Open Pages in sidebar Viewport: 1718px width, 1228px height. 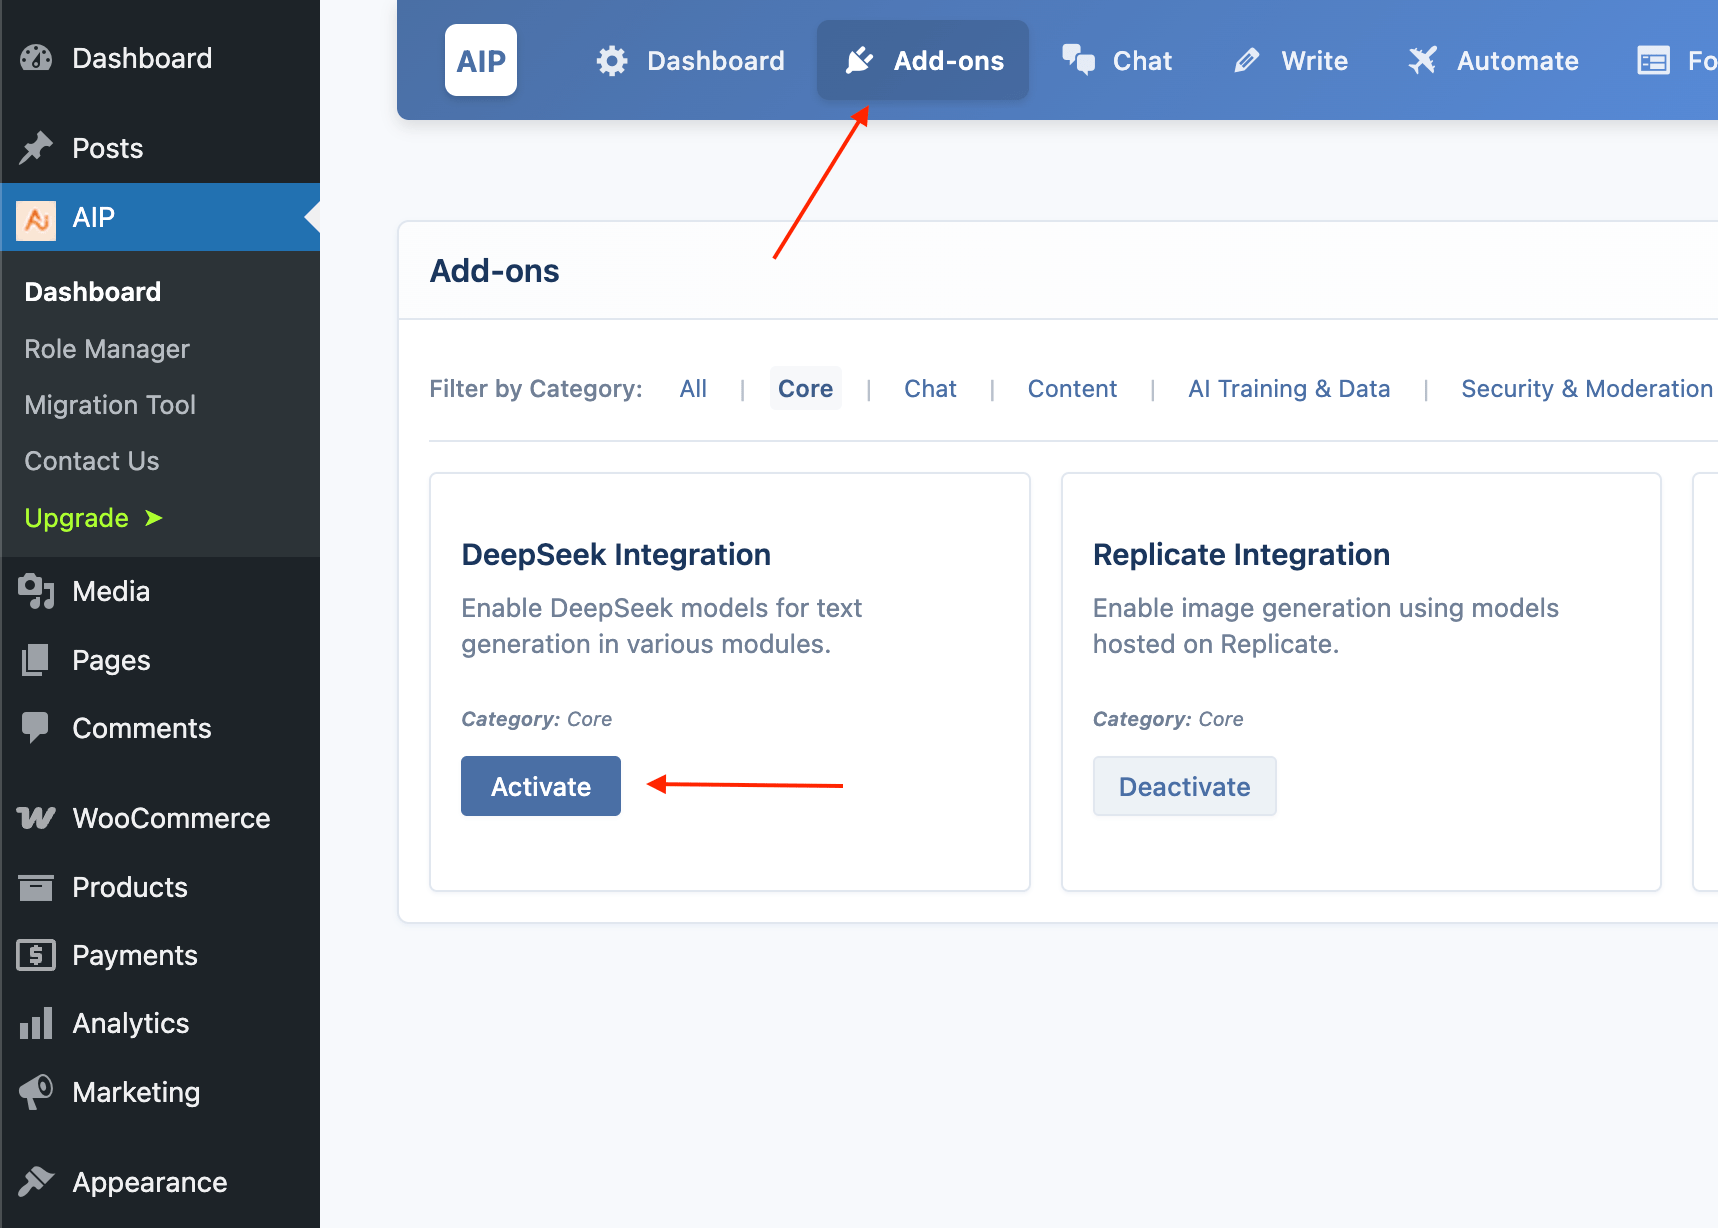(x=160, y=660)
